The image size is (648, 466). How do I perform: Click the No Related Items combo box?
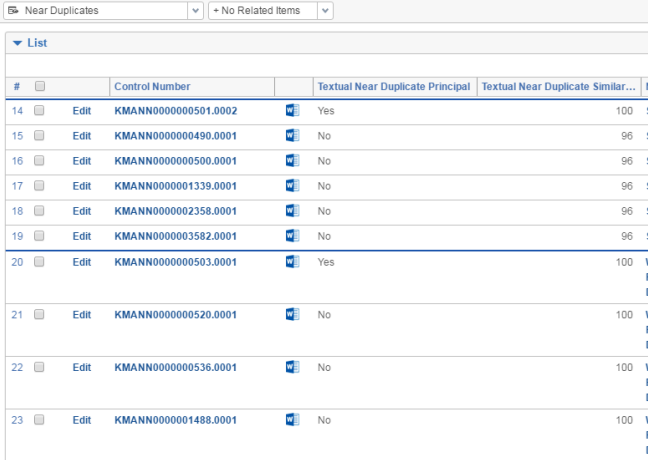pyautogui.click(x=271, y=11)
